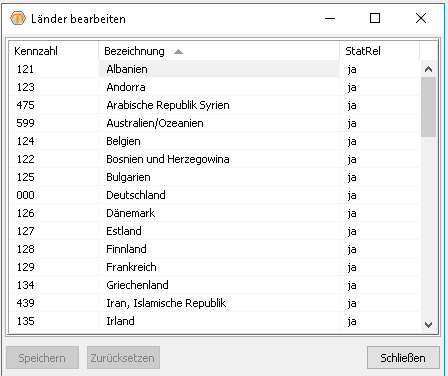Click the StatRel value for Irland
The image size is (448, 376).
pyautogui.click(x=352, y=322)
